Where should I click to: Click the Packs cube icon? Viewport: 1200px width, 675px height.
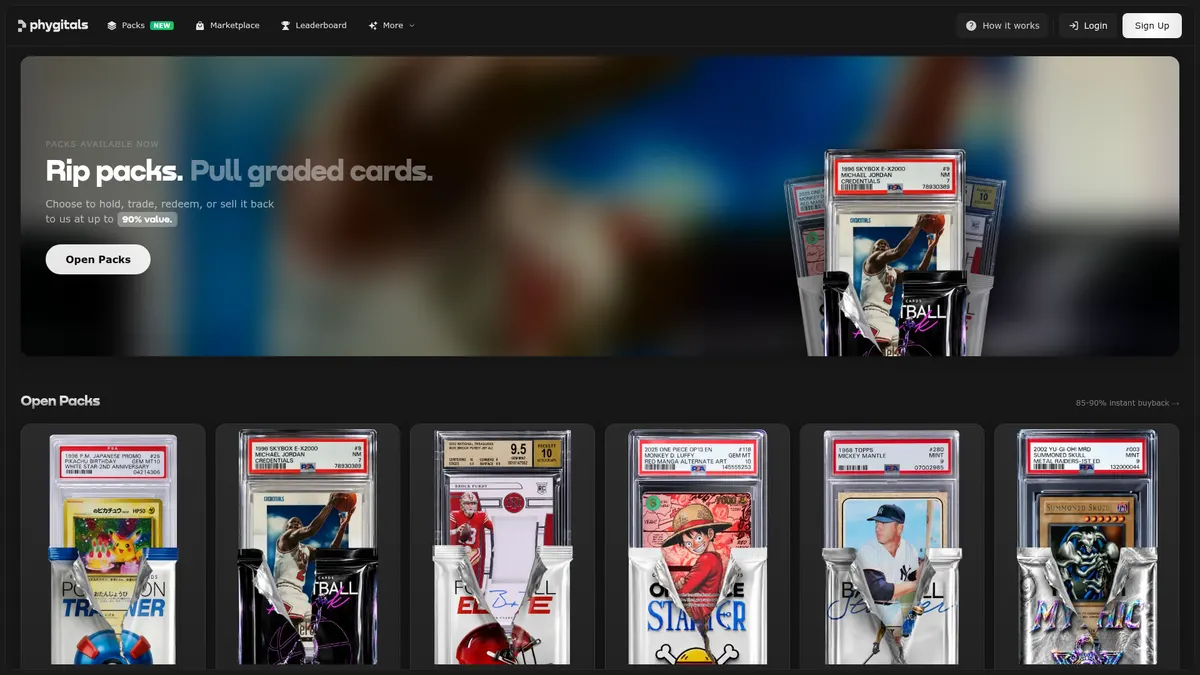pyautogui.click(x=112, y=25)
